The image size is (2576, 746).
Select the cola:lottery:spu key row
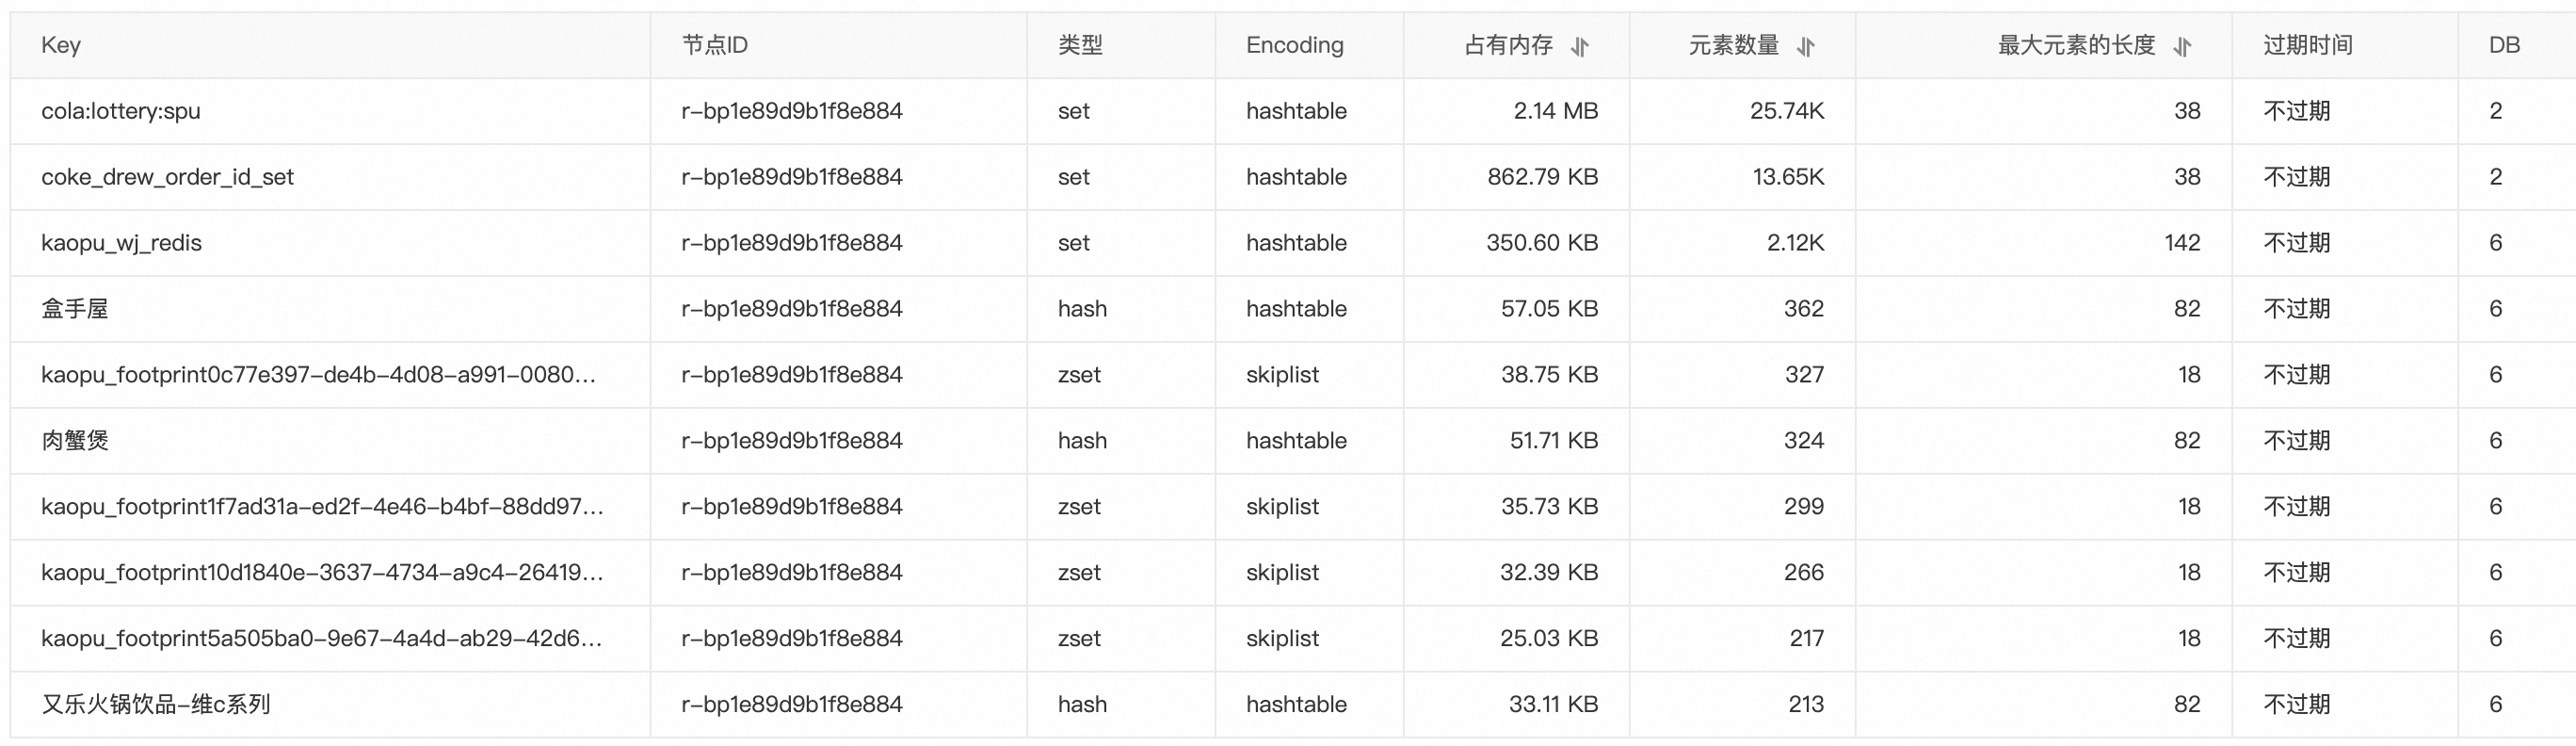click(121, 111)
